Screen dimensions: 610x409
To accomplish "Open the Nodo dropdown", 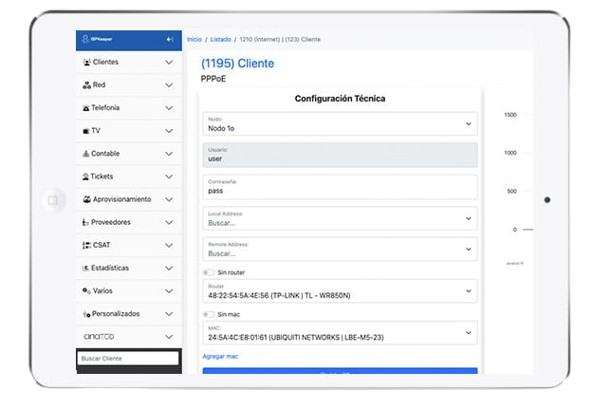I will pos(340,124).
